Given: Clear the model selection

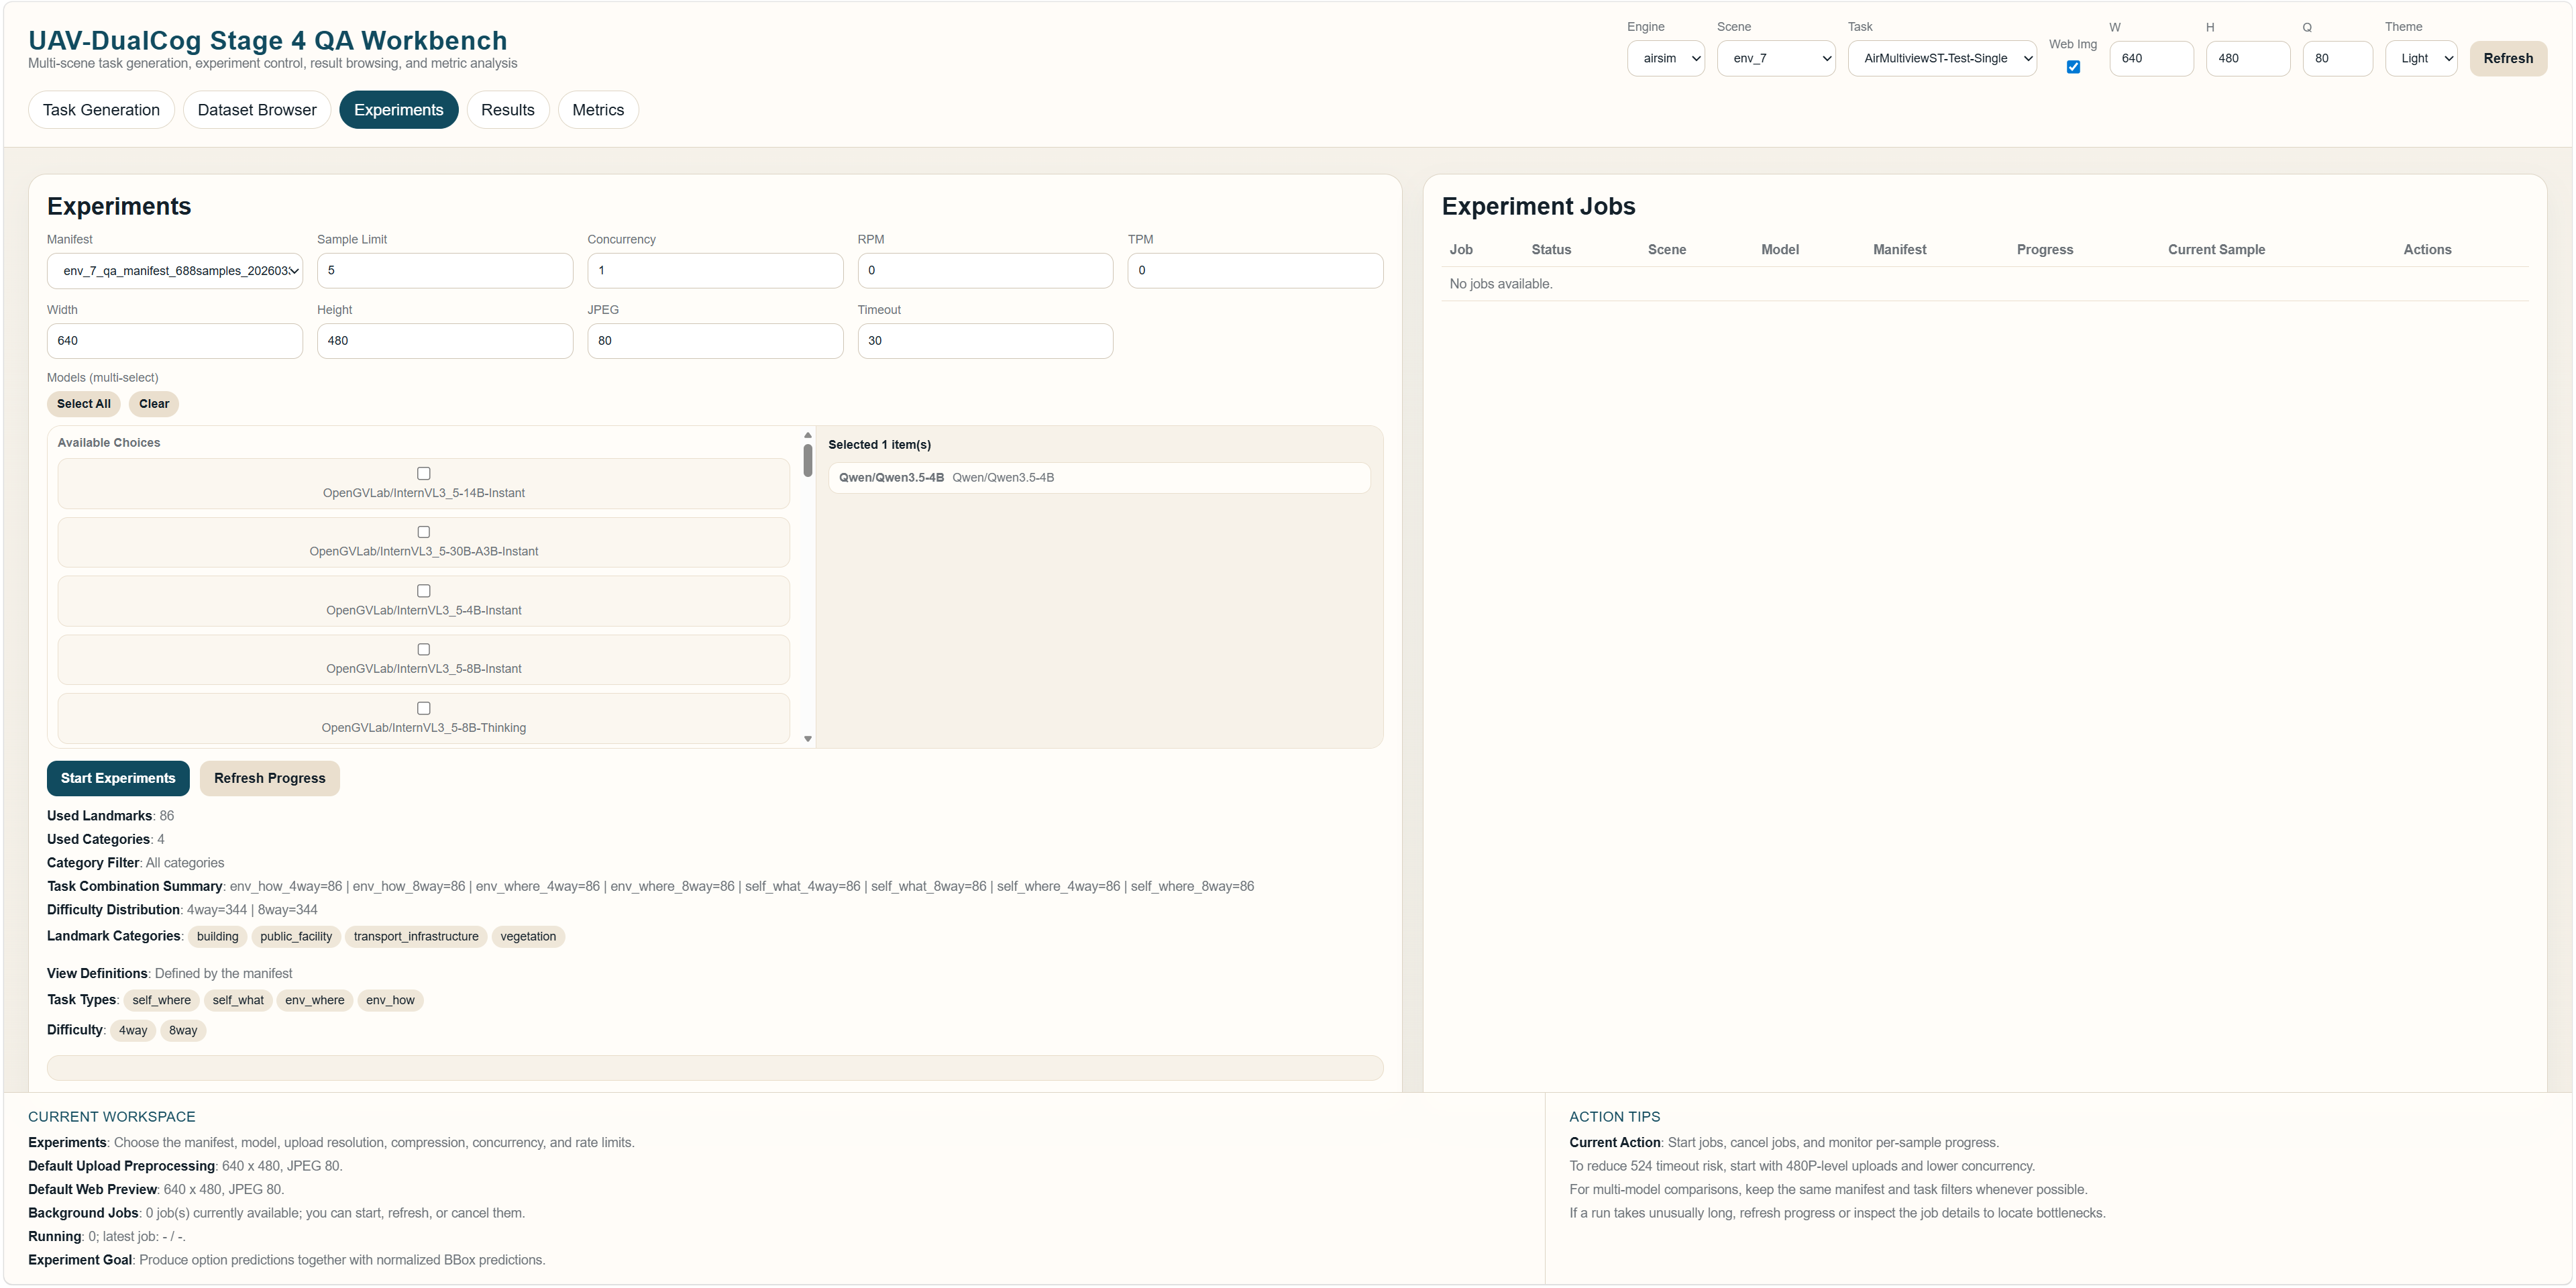Looking at the screenshot, I should click(x=154, y=404).
